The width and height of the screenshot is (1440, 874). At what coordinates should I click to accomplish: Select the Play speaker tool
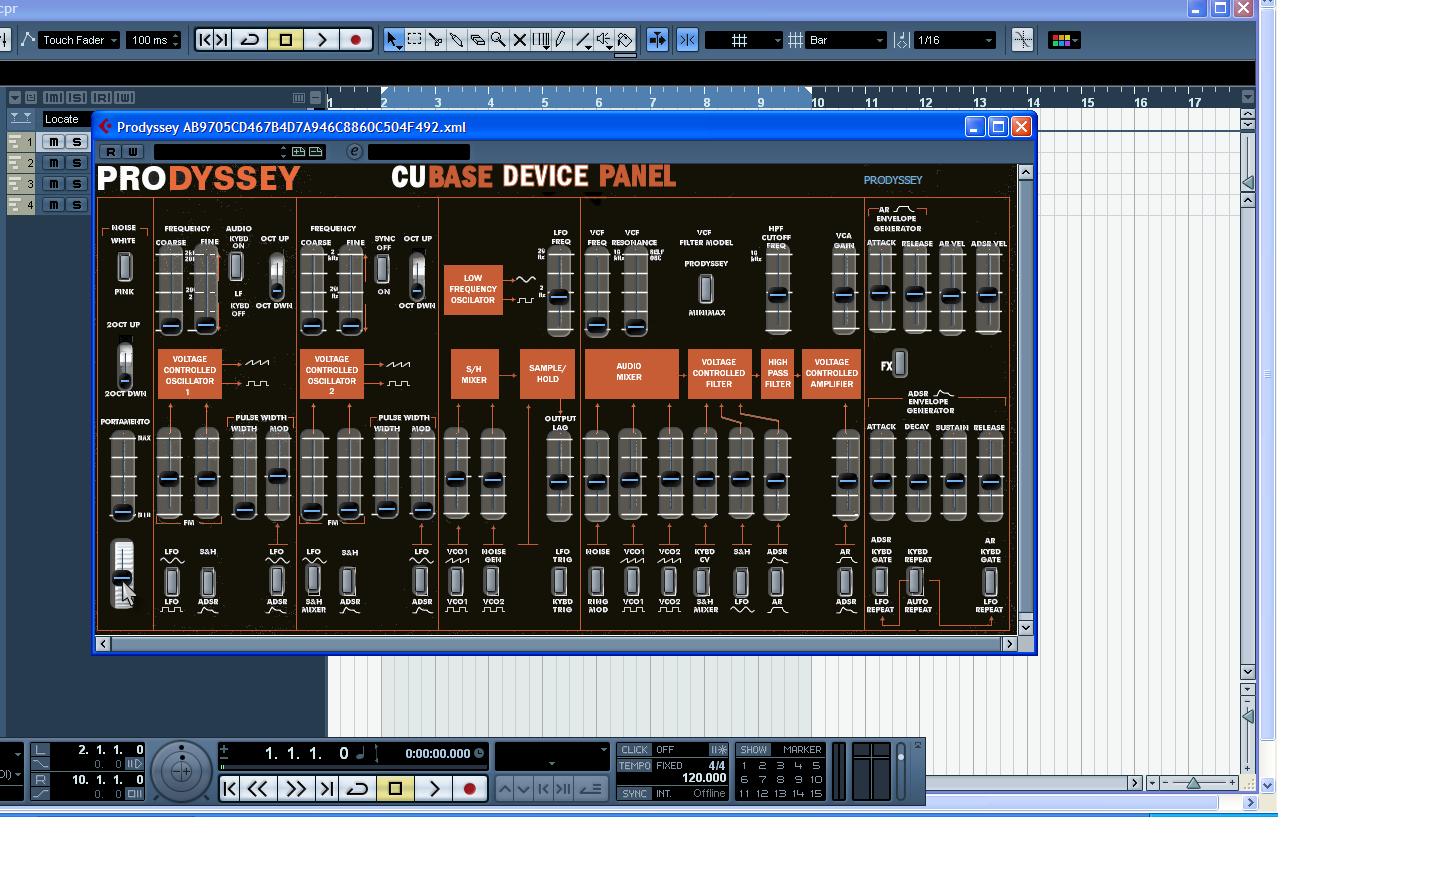tap(604, 40)
